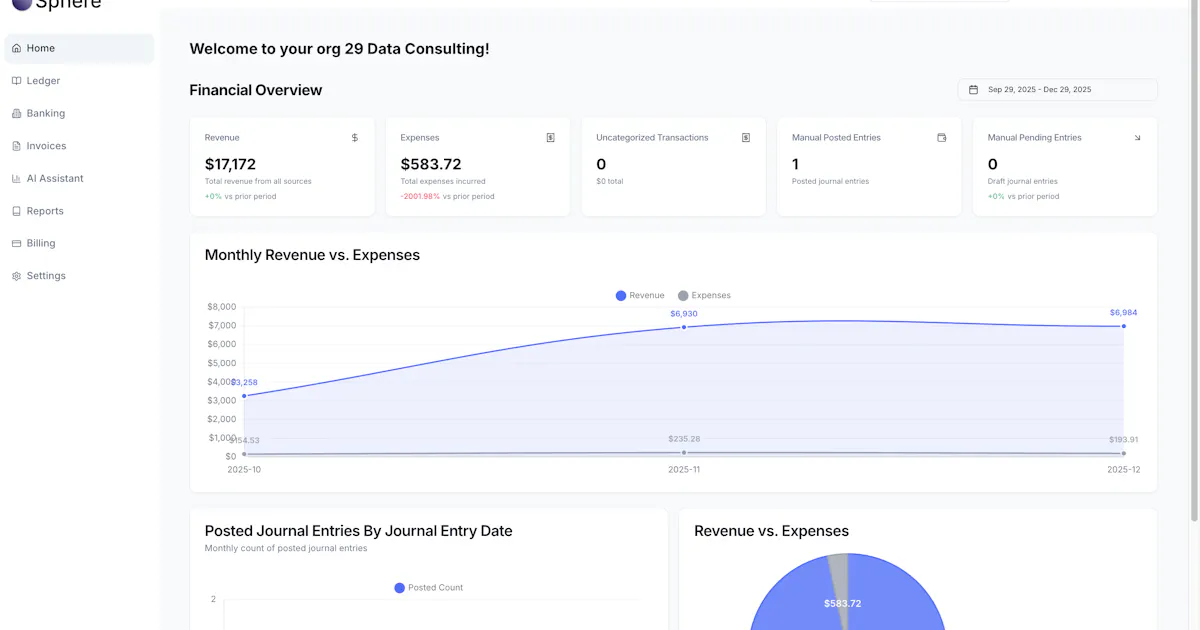Click the receipt icon on Expenses card
Image resolution: width=1200 pixels, height=630 pixels.
coord(550,138)
